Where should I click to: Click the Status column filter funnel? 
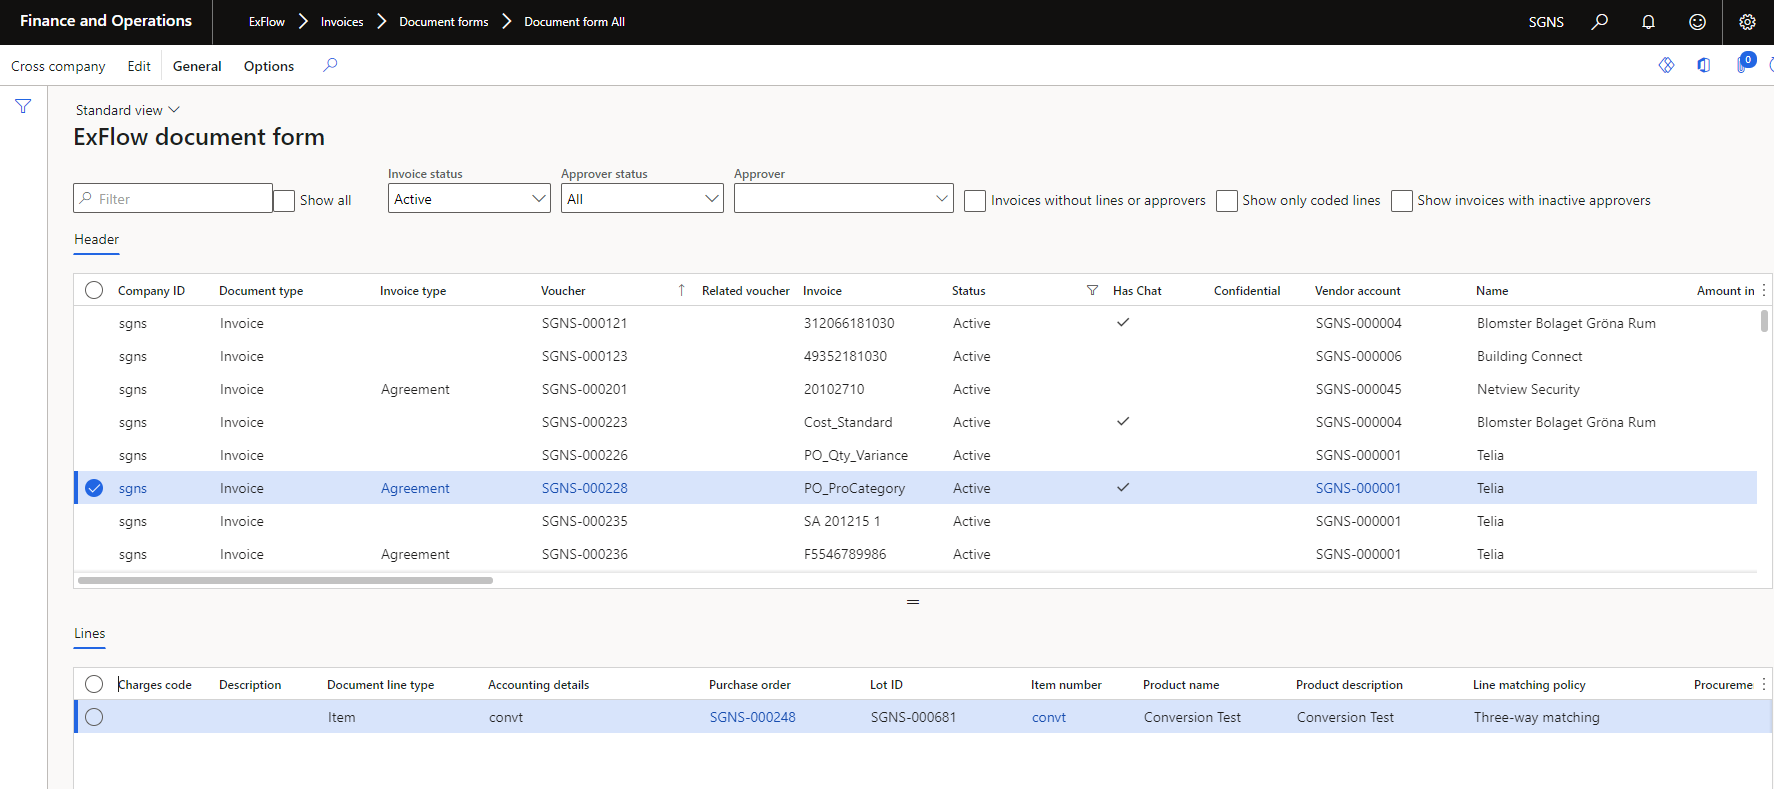[x=1092, y=290]
